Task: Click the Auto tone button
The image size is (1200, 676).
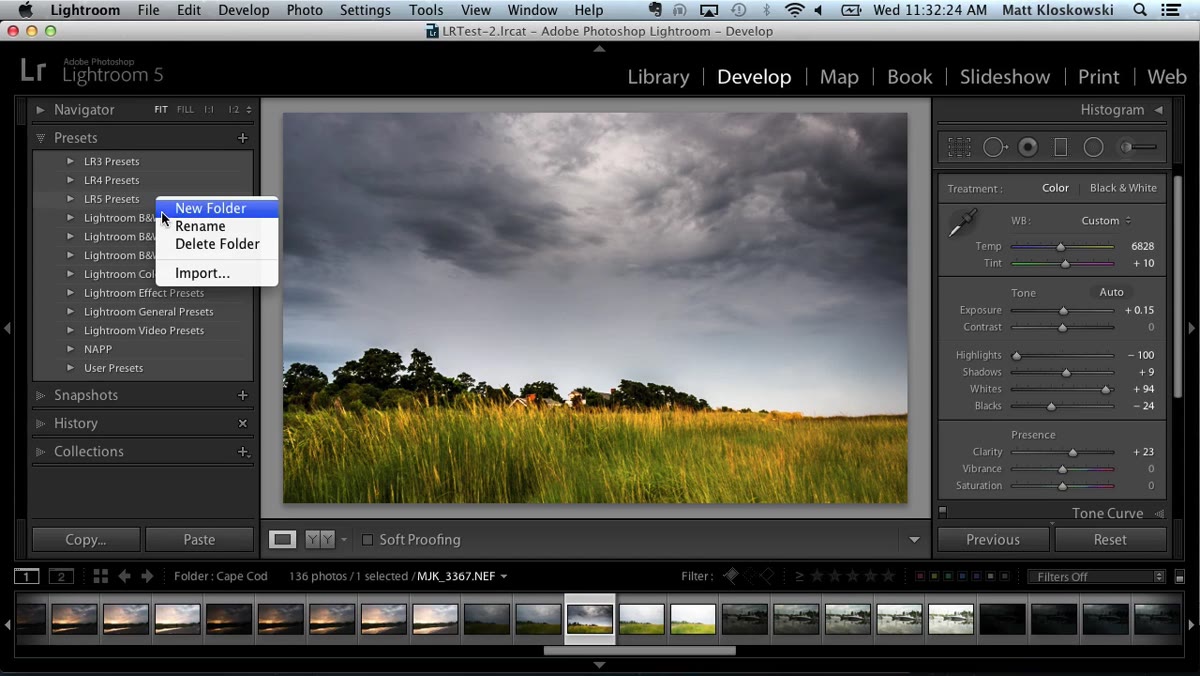Action: tap(1111, 292)
